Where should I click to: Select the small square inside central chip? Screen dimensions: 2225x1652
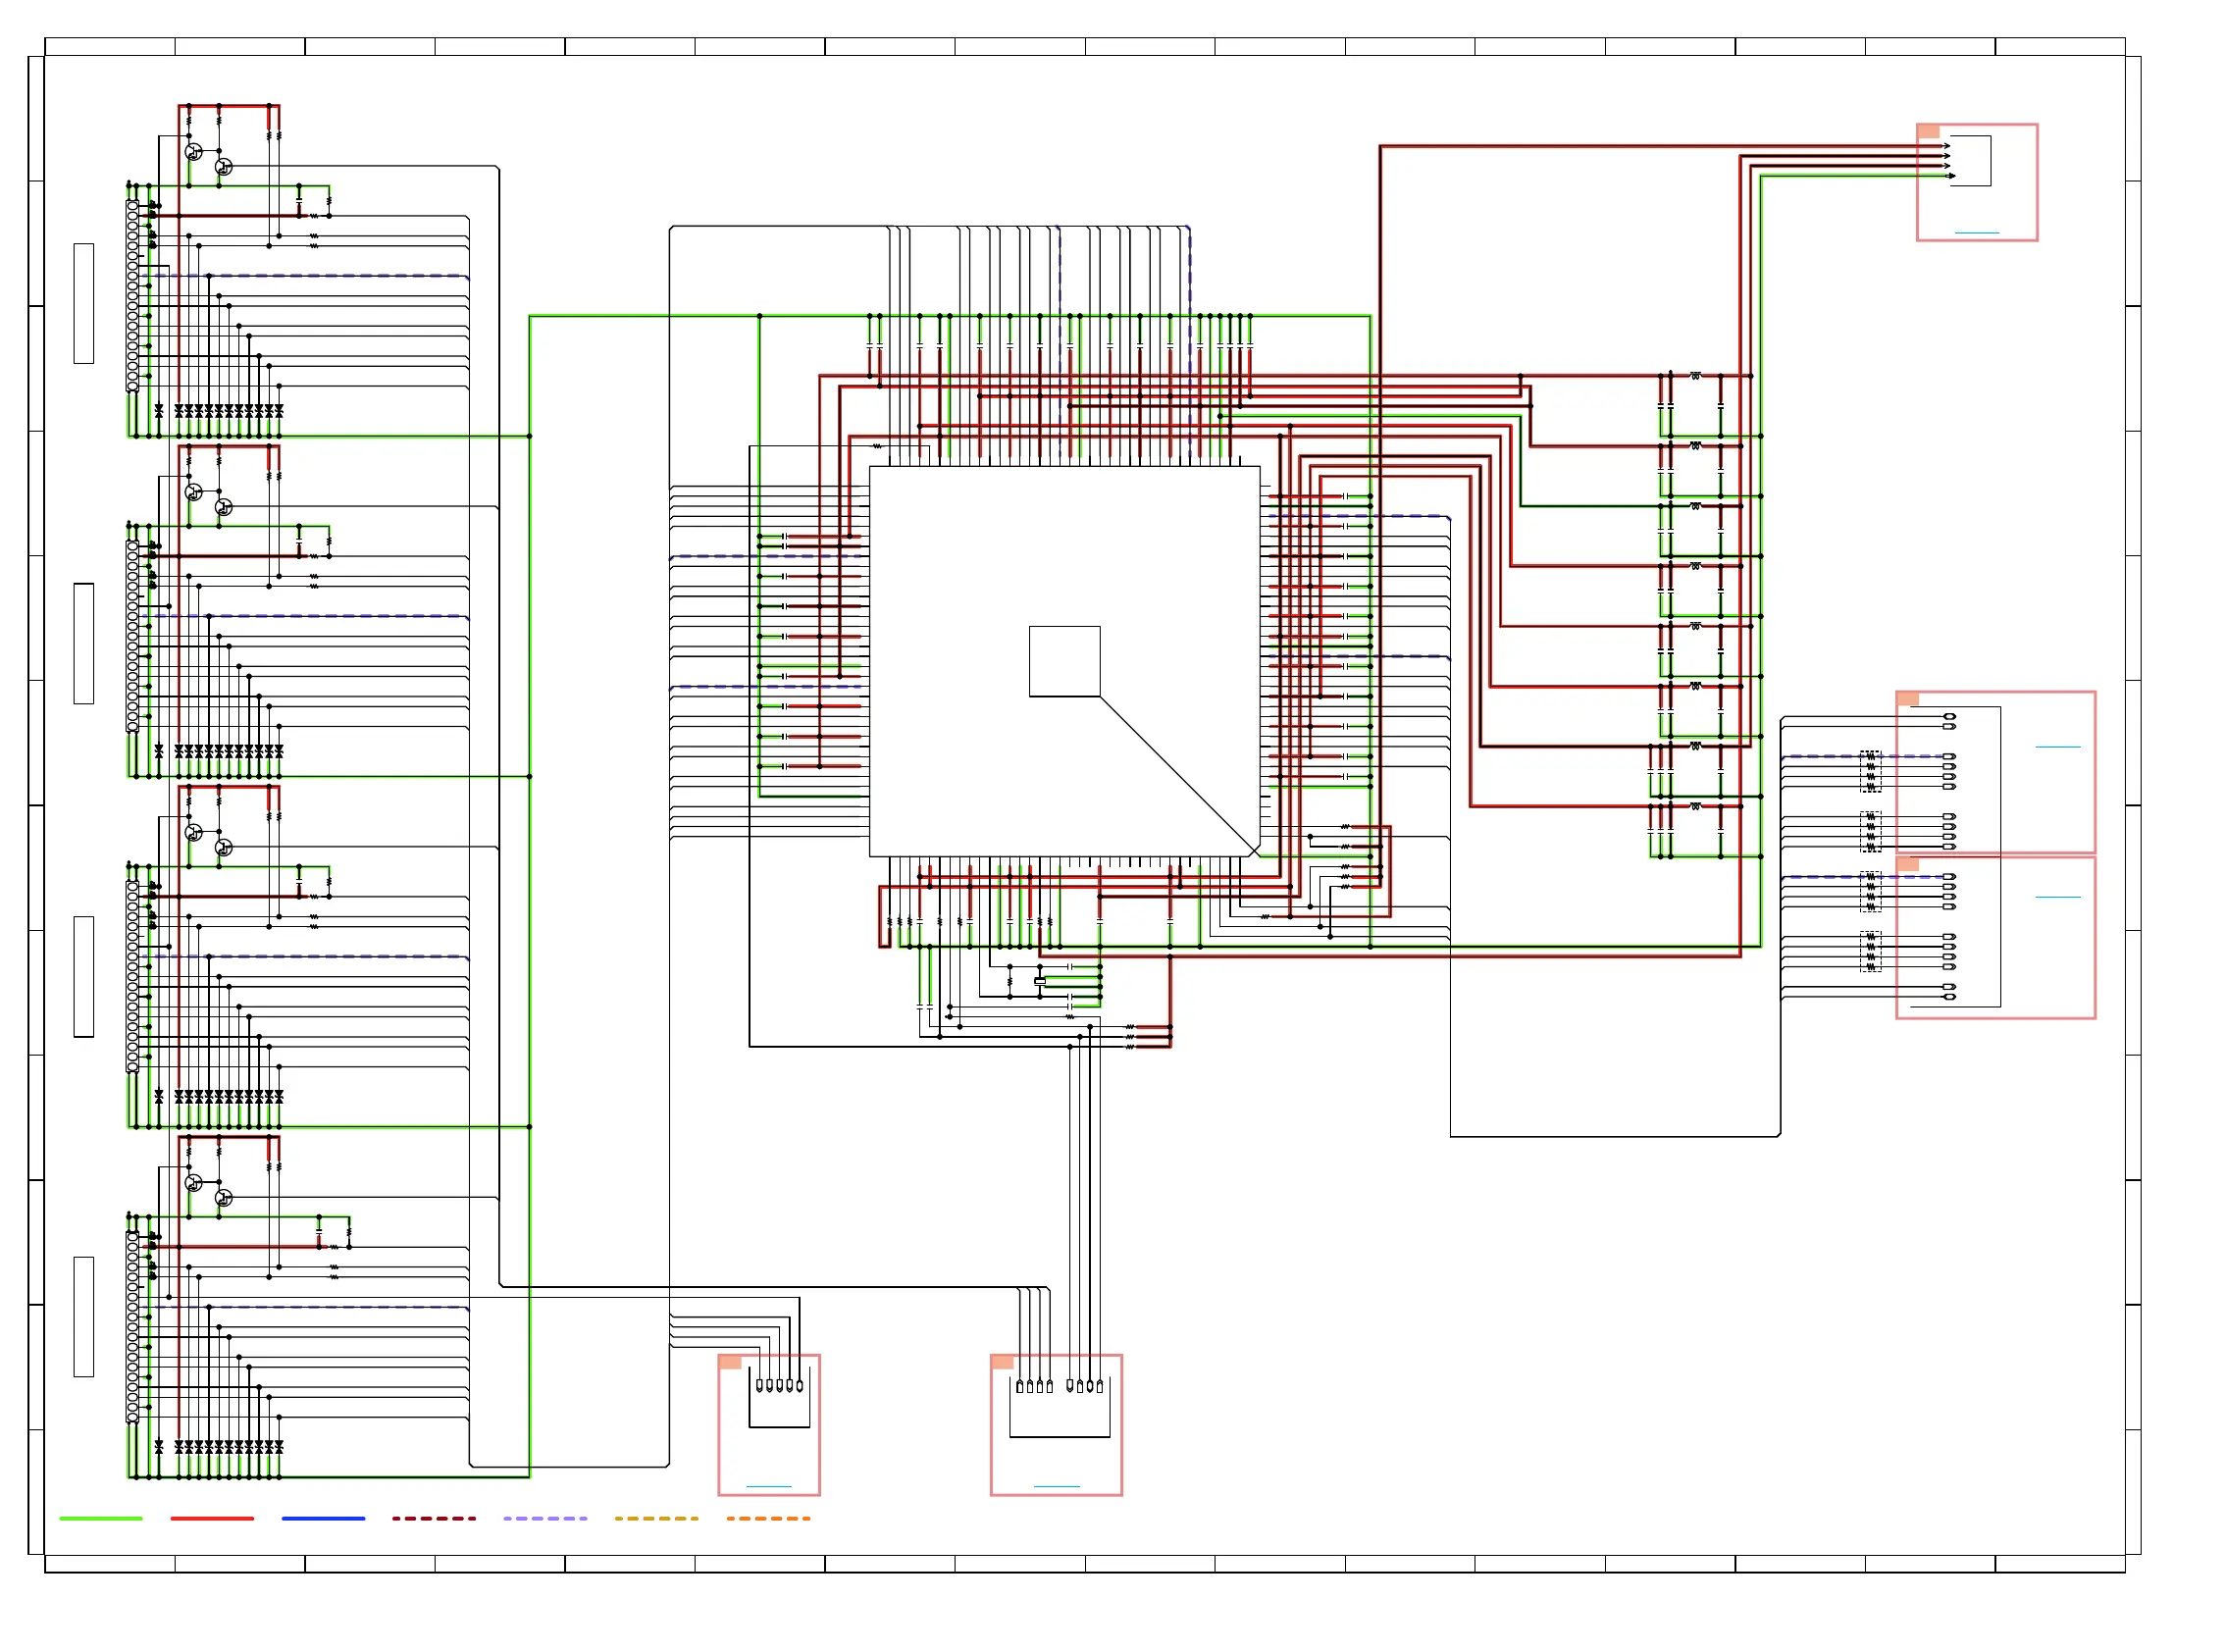pos(1064,661)
